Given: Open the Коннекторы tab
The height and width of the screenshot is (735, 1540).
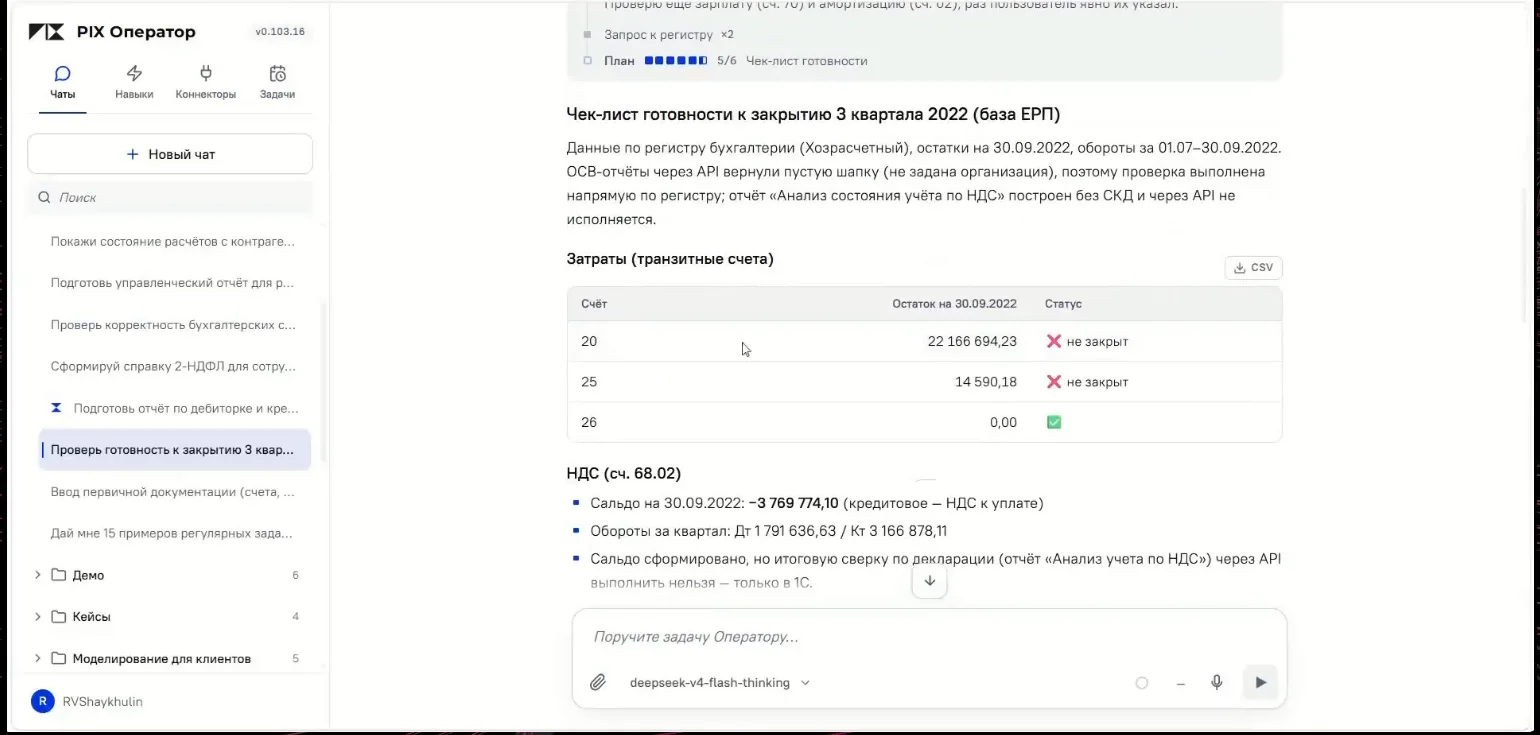Looking at the screenshot, I should coord(206,83).
